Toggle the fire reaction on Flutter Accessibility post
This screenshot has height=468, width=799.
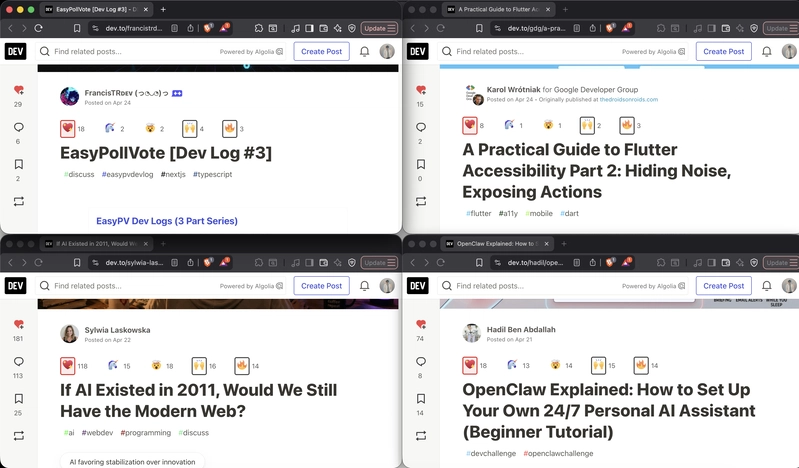click(x=627, y=125)
